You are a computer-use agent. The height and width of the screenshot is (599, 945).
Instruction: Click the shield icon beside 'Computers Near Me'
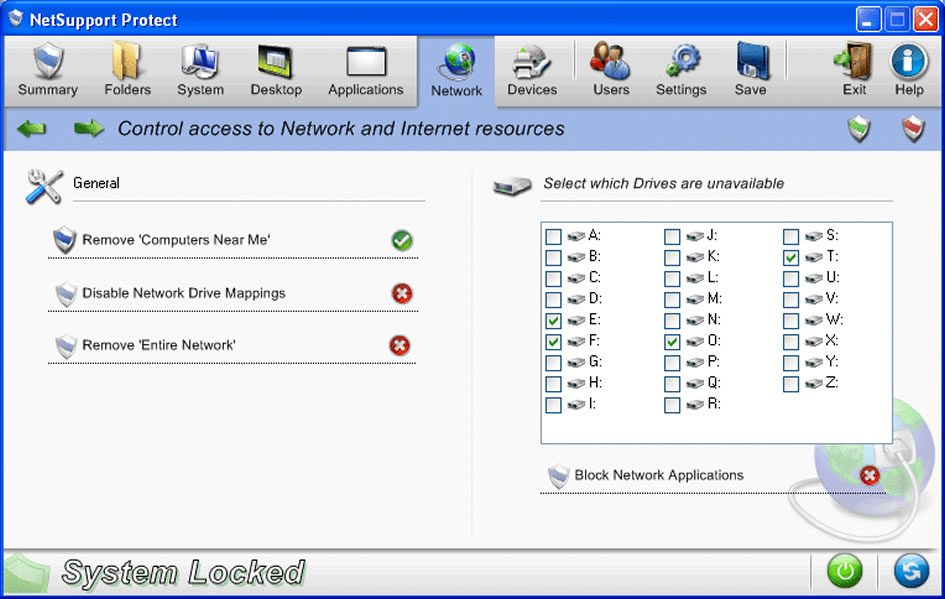click(64, 240)
